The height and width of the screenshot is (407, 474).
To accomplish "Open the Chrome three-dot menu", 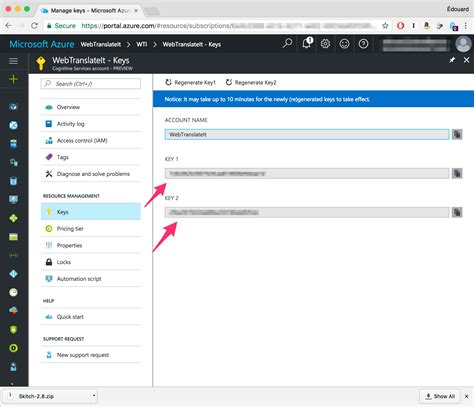I will pyautogui.click(x=466, y=26).
